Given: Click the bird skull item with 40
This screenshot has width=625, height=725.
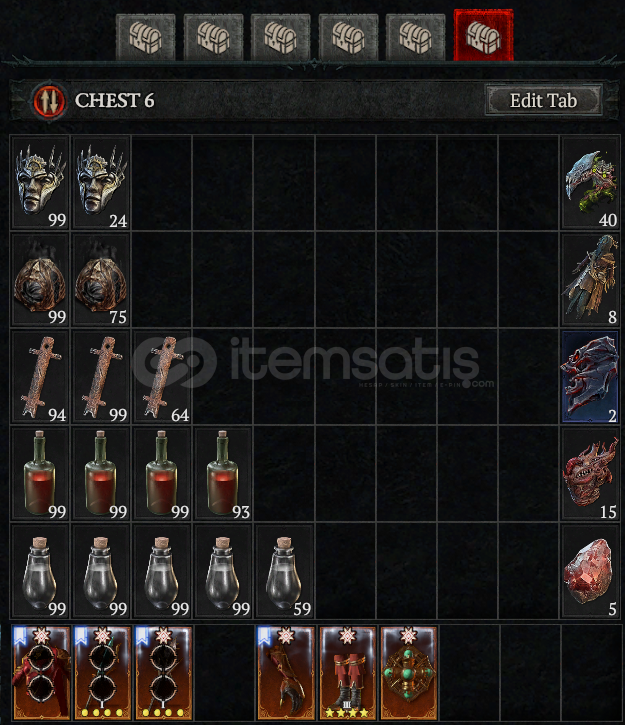Looking at the screenshot, I should [590, 183].
